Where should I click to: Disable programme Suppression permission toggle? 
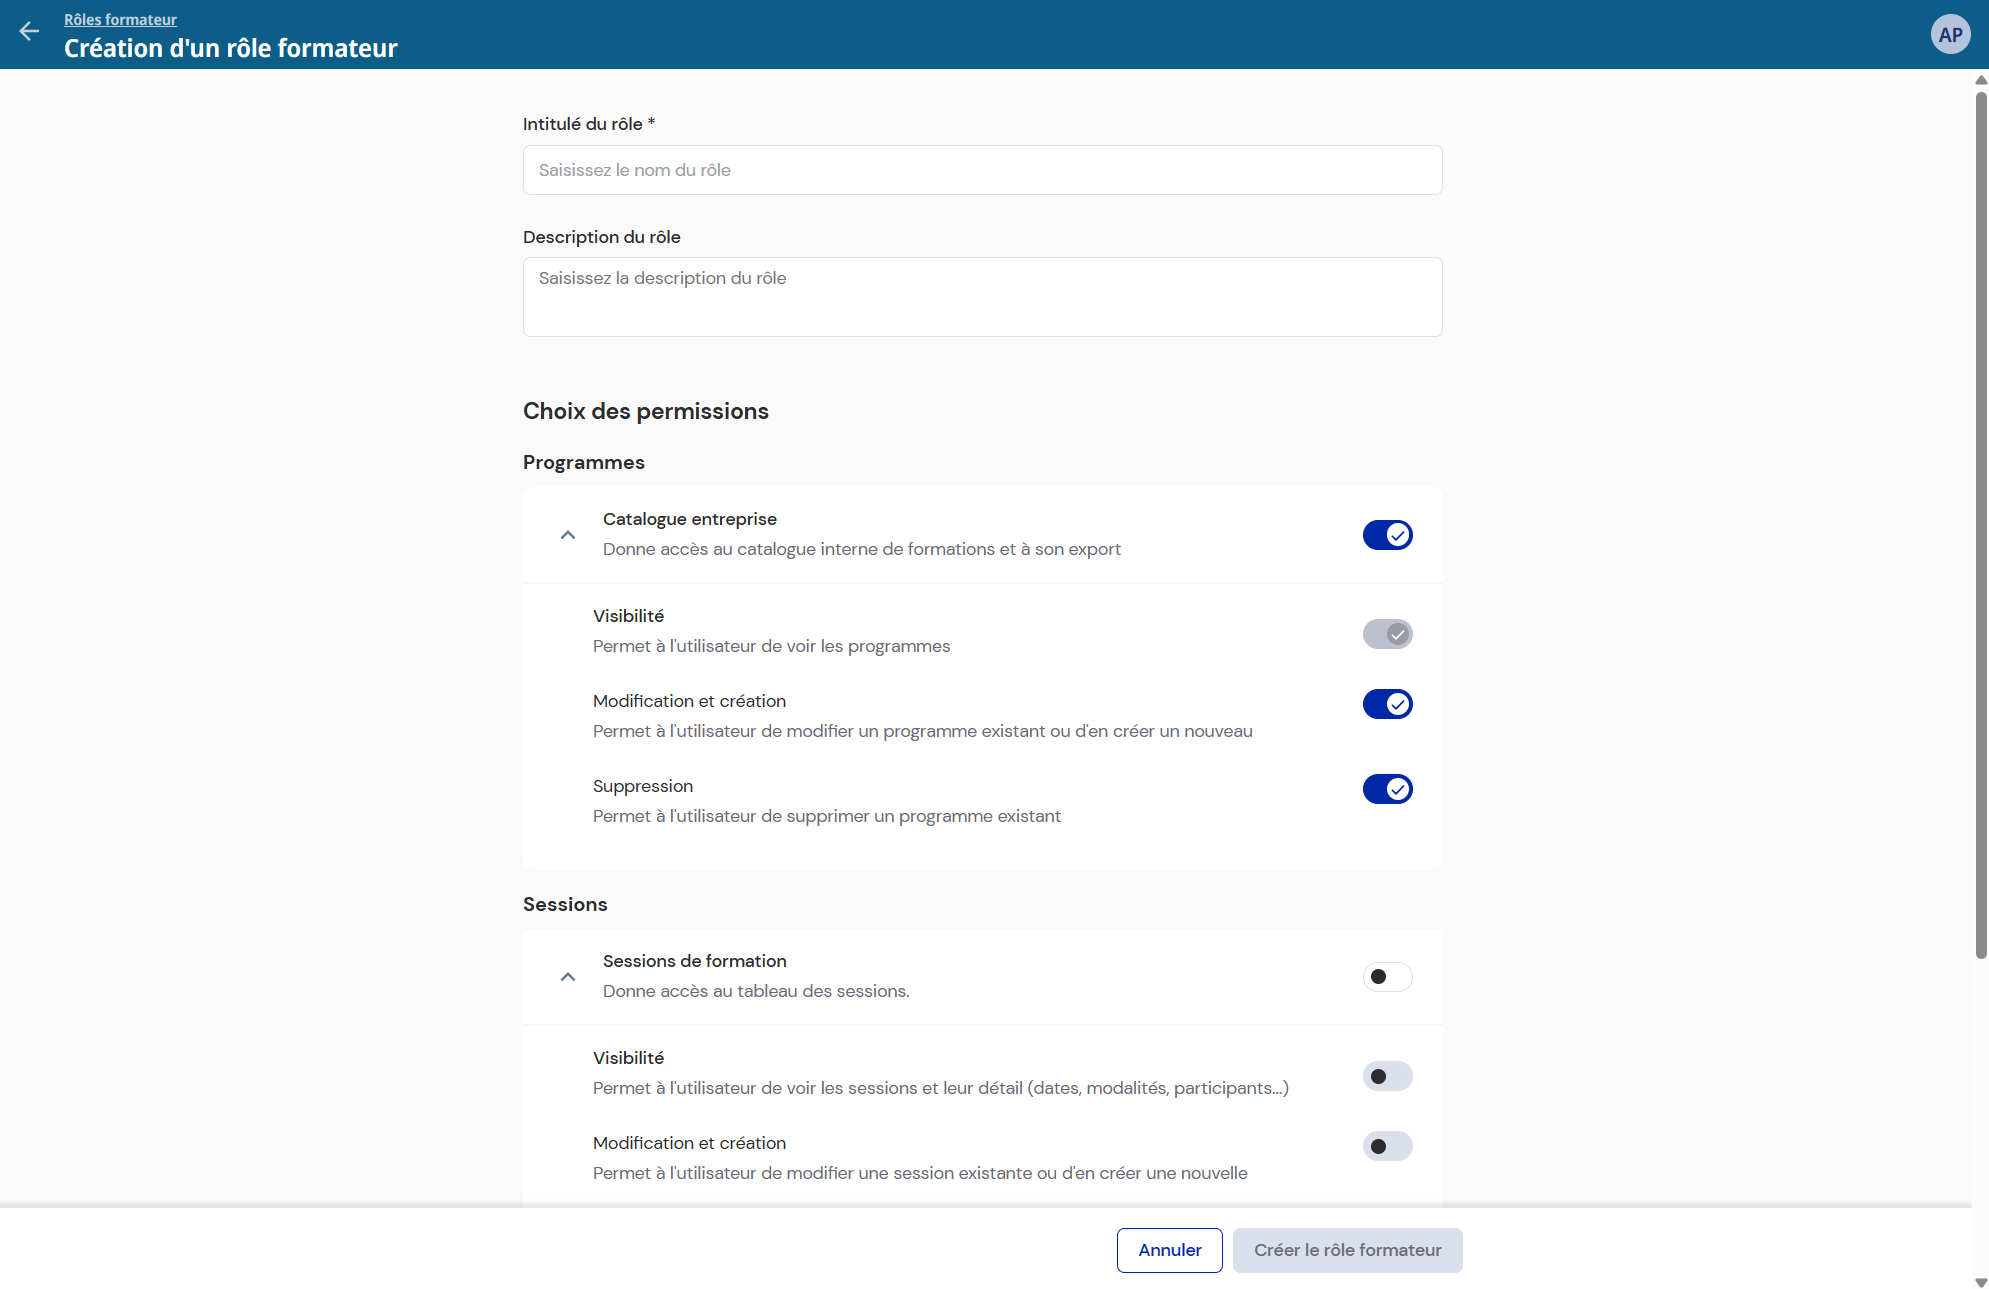click(1387, 789)
